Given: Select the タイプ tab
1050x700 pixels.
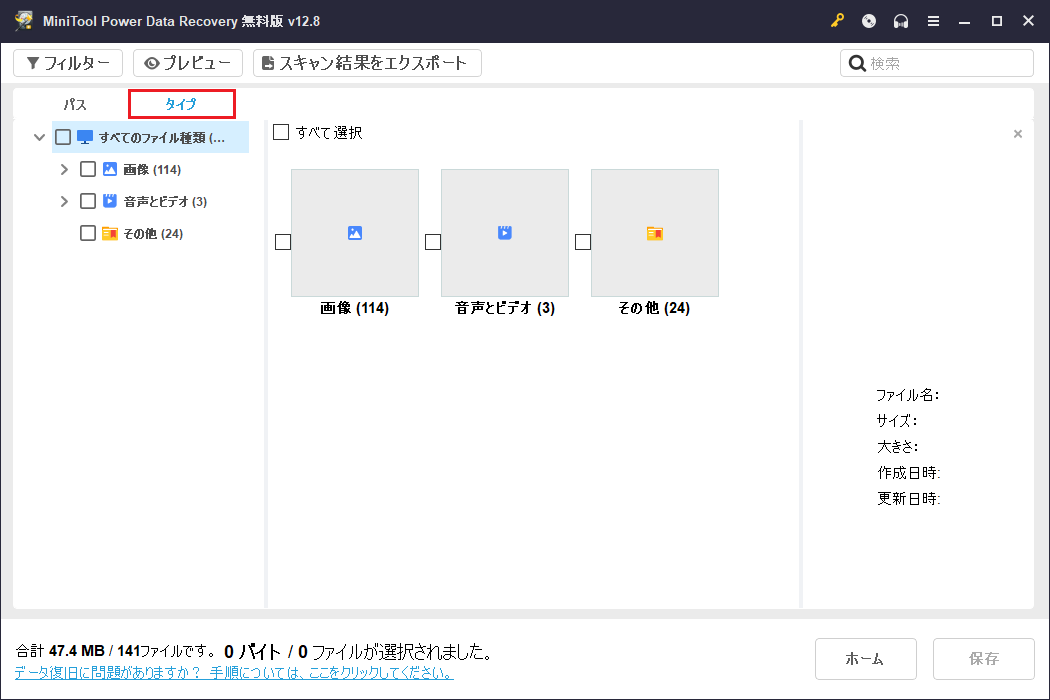Looking at the screenshot, I should tap(181, 103).
